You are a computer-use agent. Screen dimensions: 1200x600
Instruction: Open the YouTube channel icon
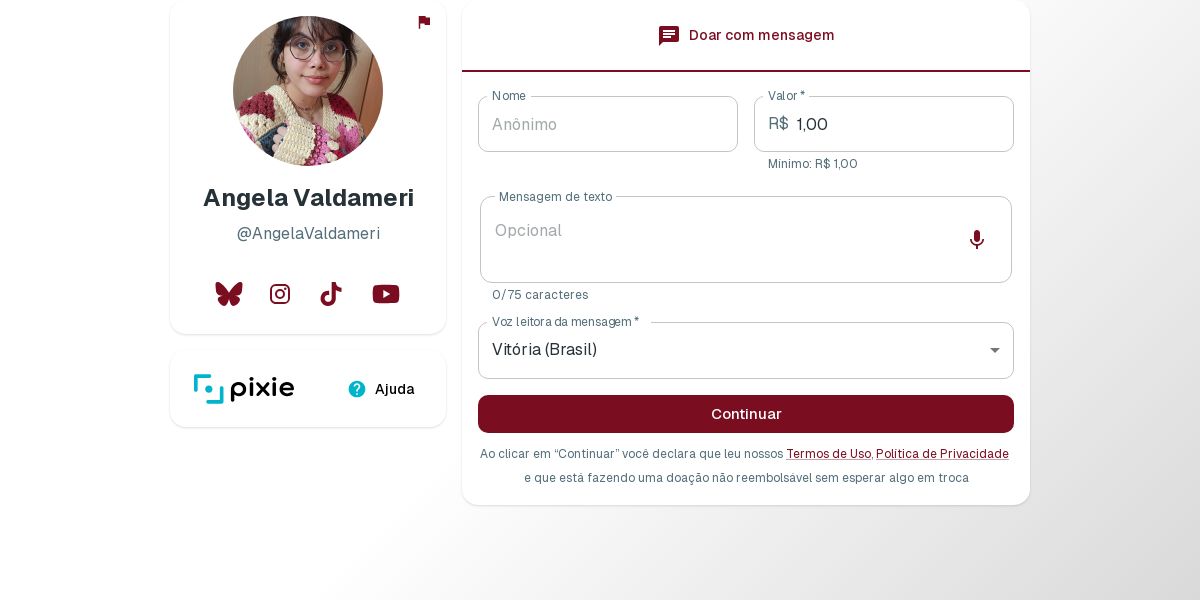point(386,294)
